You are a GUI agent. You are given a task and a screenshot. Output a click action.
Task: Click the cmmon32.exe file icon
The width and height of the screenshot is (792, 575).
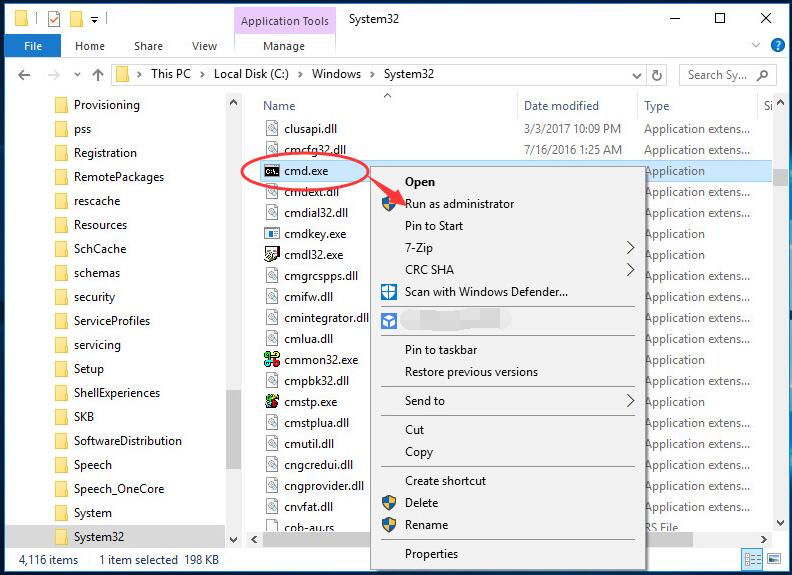point(272,360)
